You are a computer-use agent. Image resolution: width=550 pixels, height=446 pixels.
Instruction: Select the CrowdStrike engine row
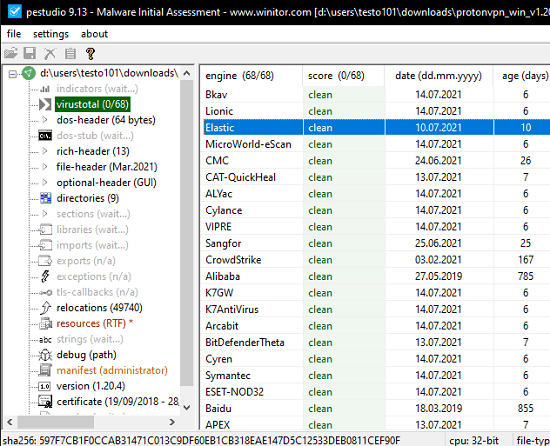375,260
